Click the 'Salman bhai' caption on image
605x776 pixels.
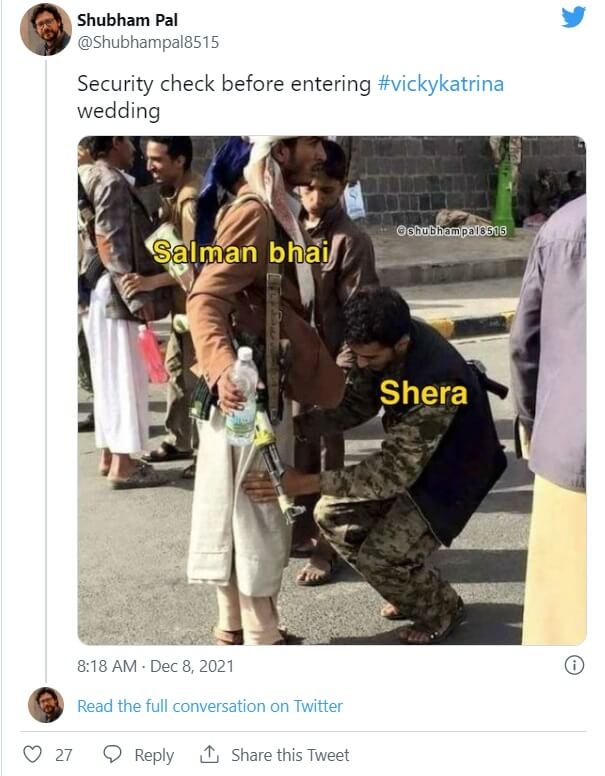pyautogui.click(x=241, y=252)
